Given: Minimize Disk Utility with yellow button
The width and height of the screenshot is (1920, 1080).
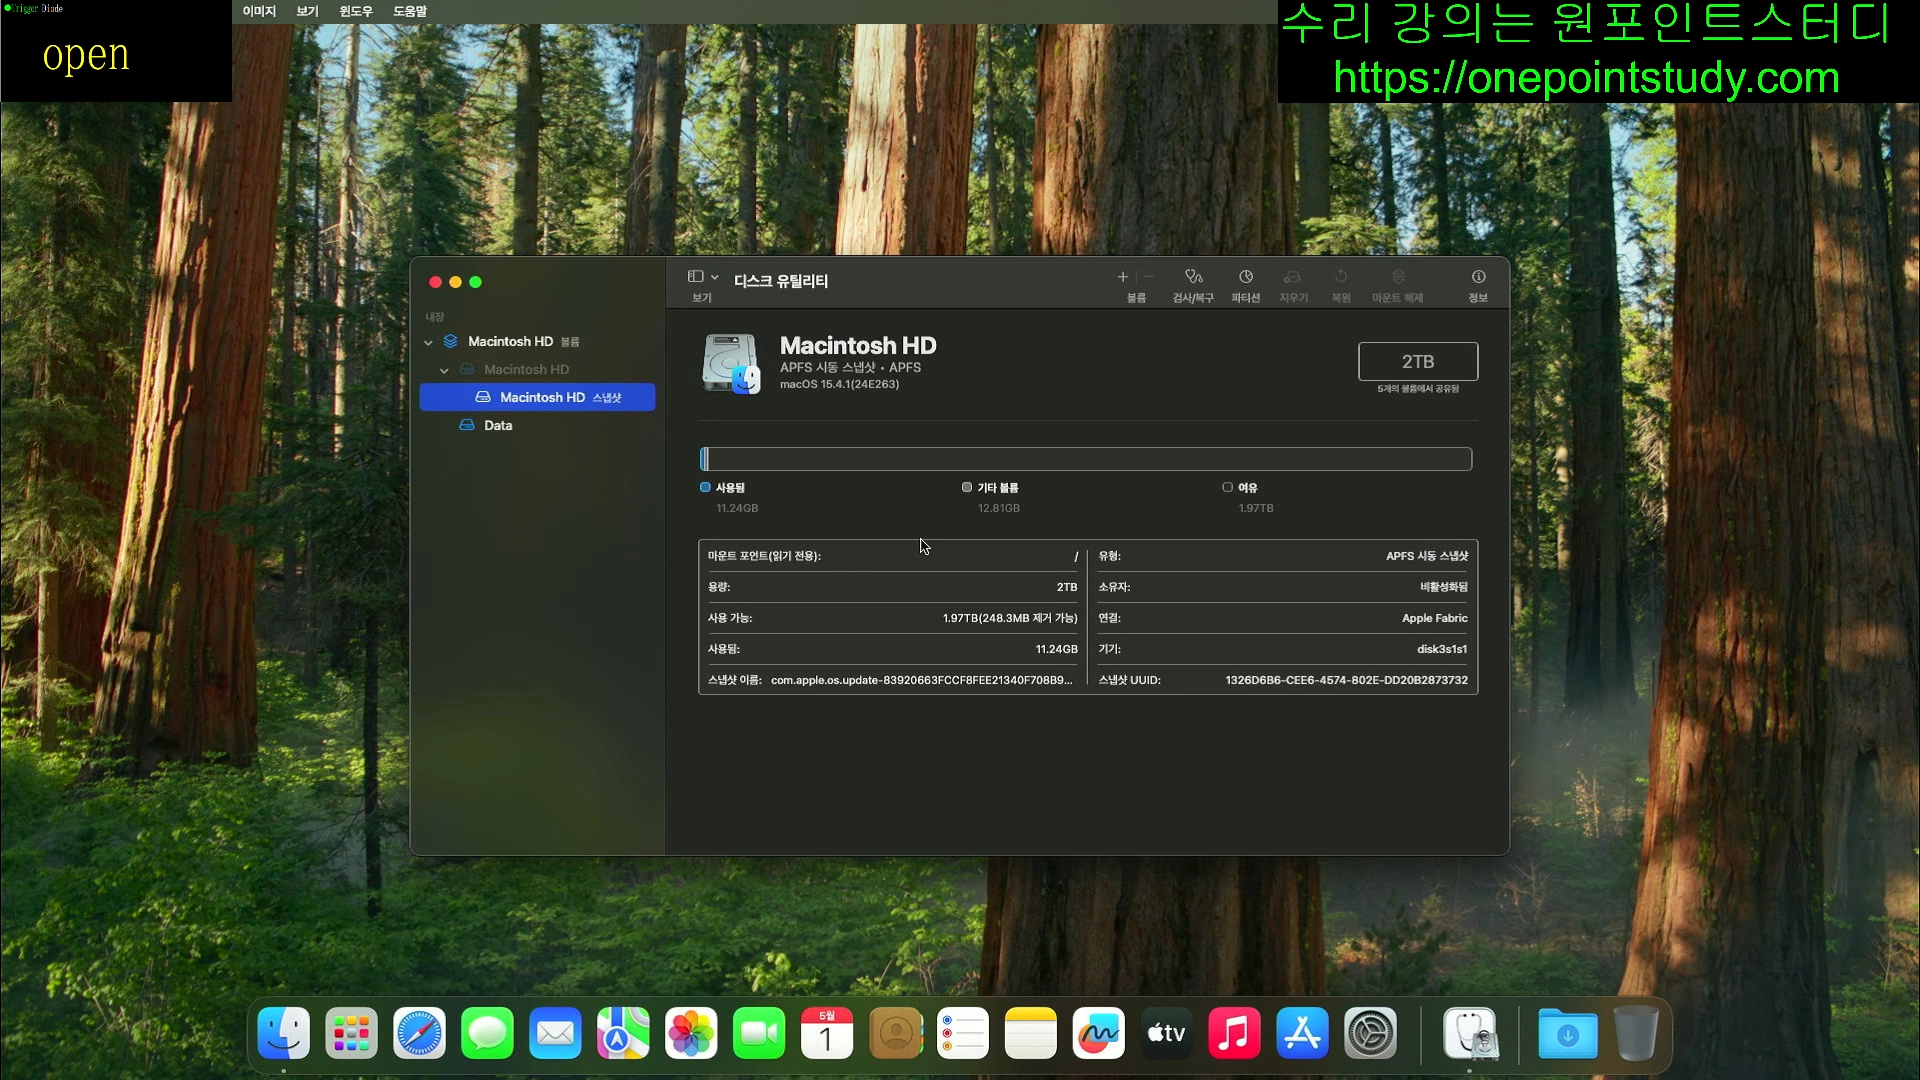Looking at the screenshot, I should click(455, 282).
